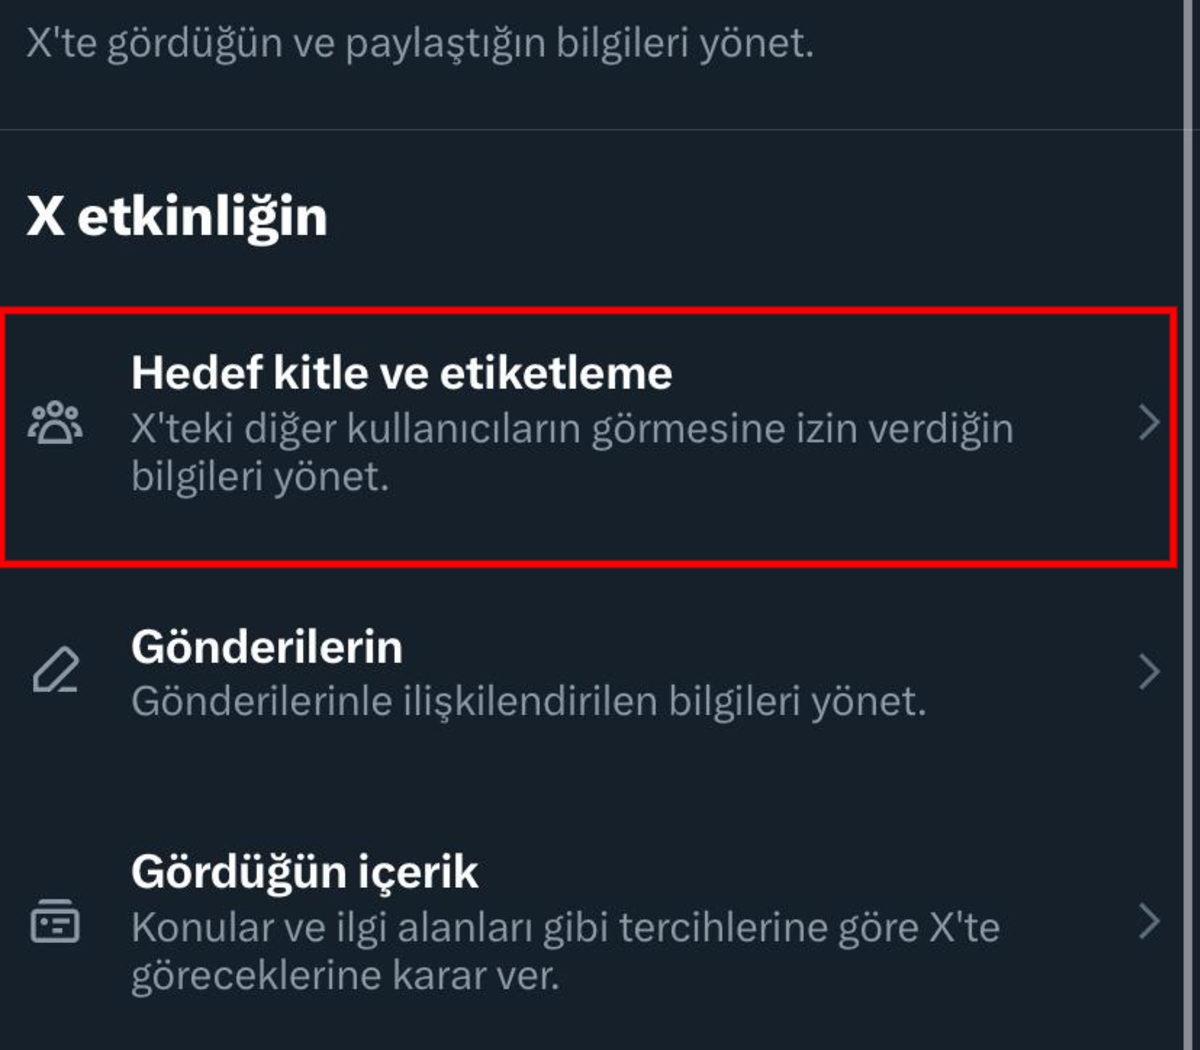The width and height of the screenshot is (1200, 1050).
Task: Click "Gönderilerinle ilişkilendirilen bilgileri yönet" description
Action: point(528,701)
